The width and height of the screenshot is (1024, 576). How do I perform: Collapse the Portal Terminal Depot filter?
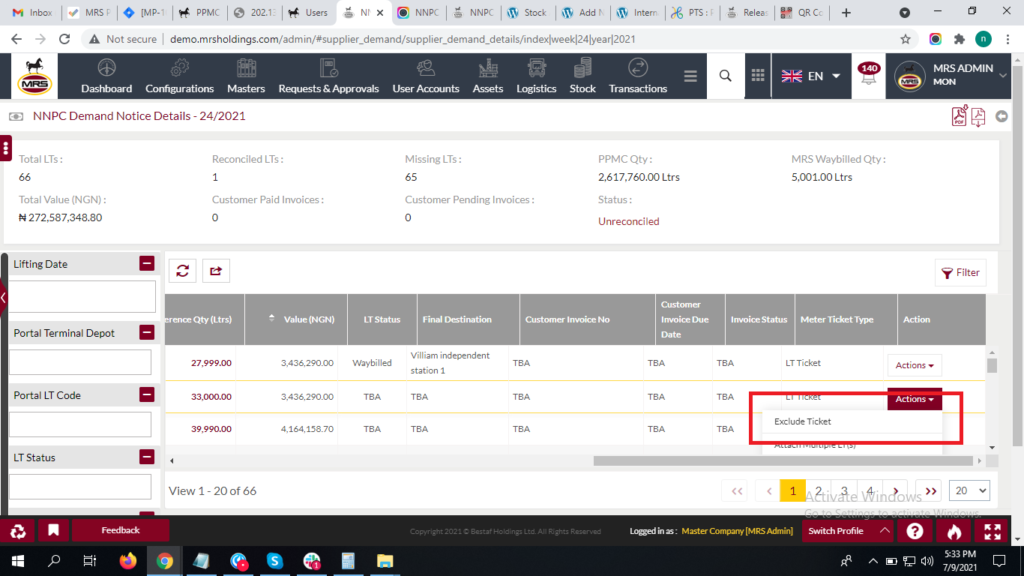pyautogui.click(x=147, y=332)
